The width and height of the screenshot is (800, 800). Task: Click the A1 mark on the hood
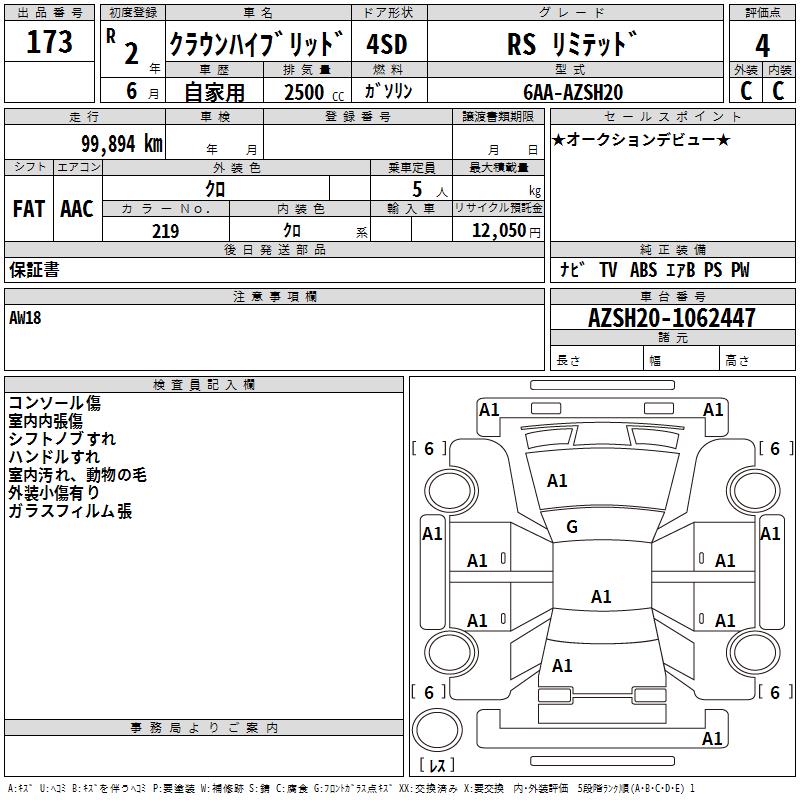tap(557, 481)
